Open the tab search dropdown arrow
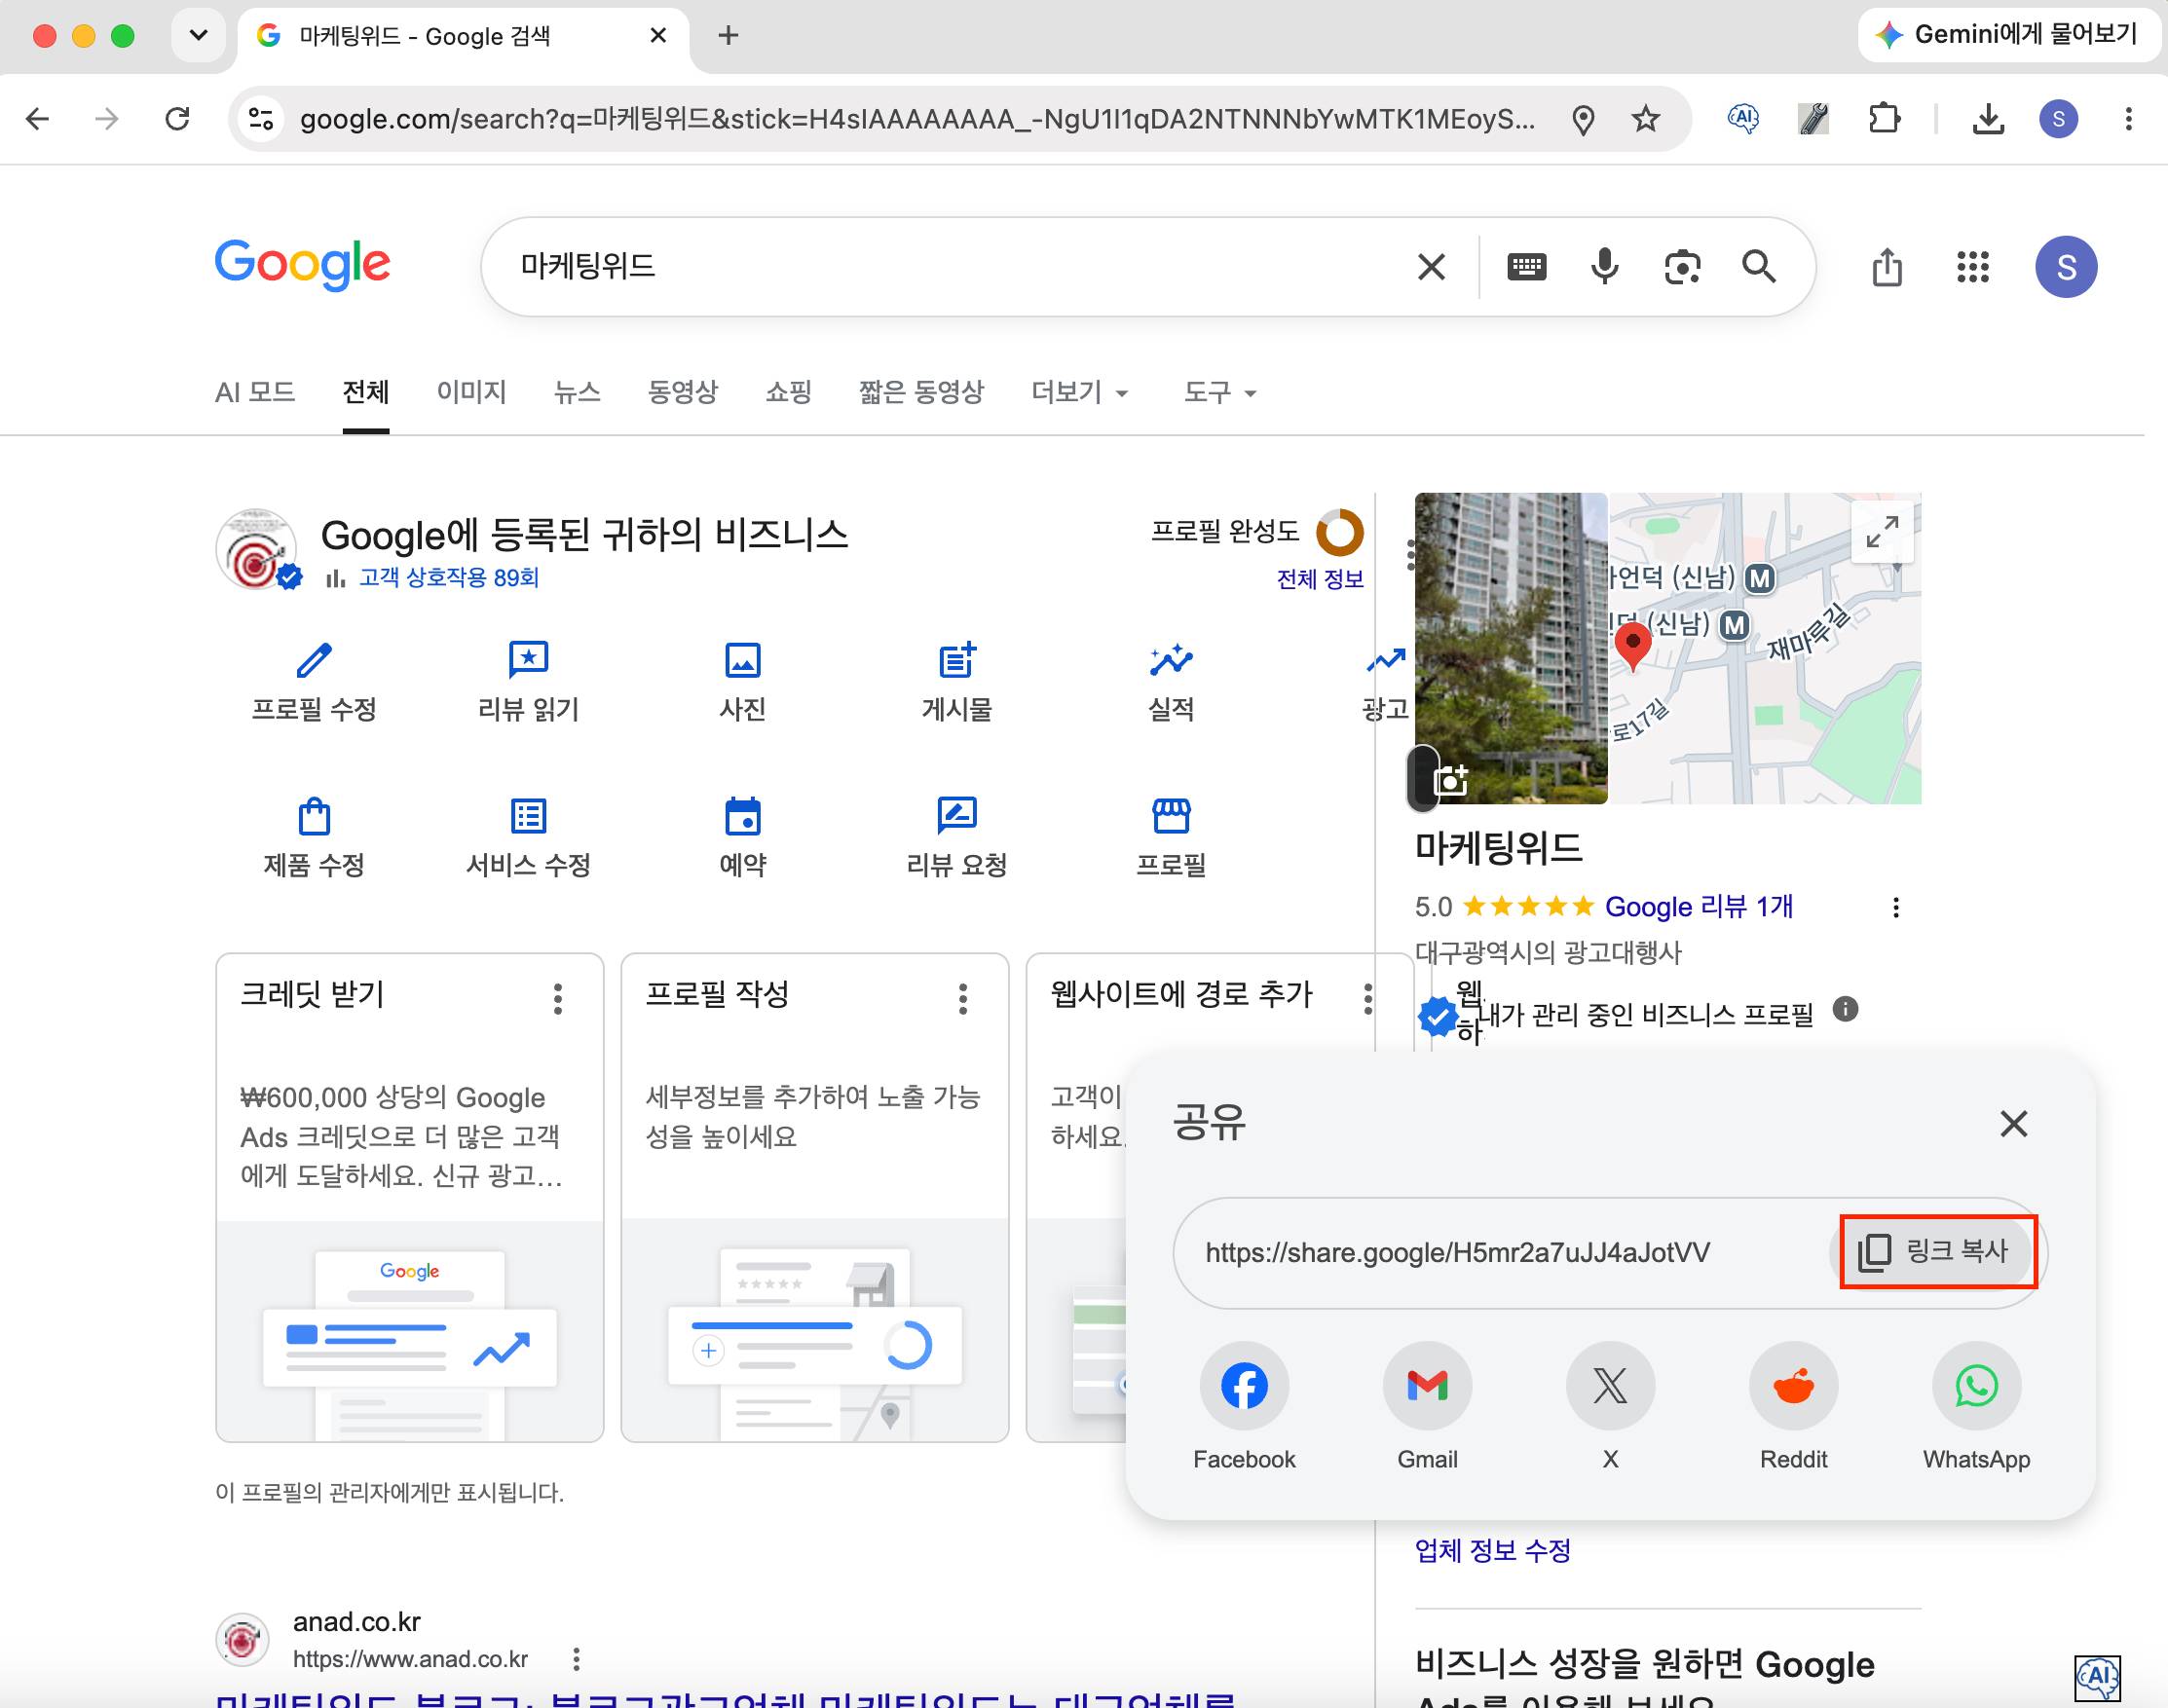 pos(198,36)
